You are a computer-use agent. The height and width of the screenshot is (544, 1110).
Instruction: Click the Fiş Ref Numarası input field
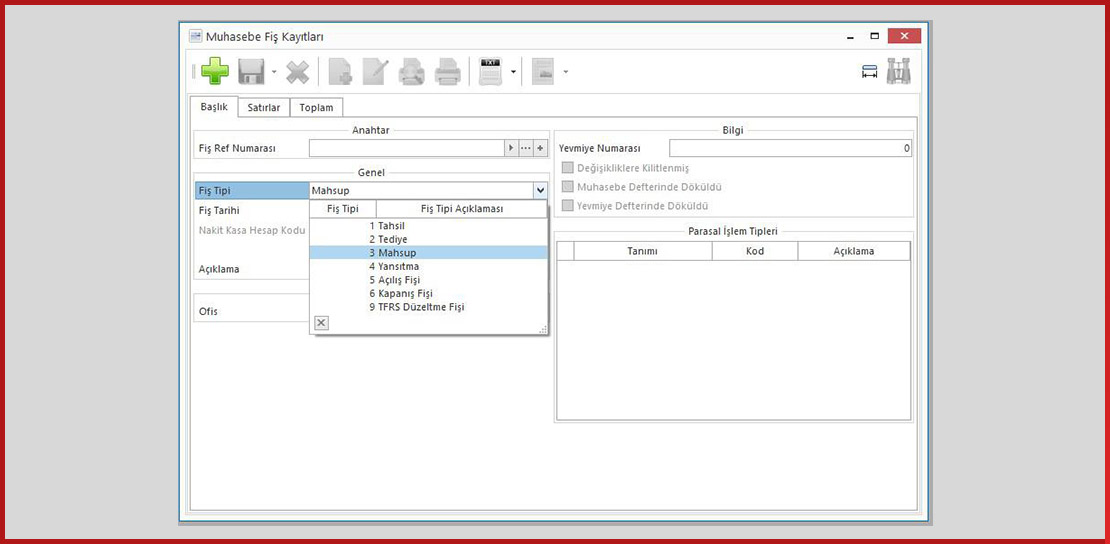click(x=406, y=148)
